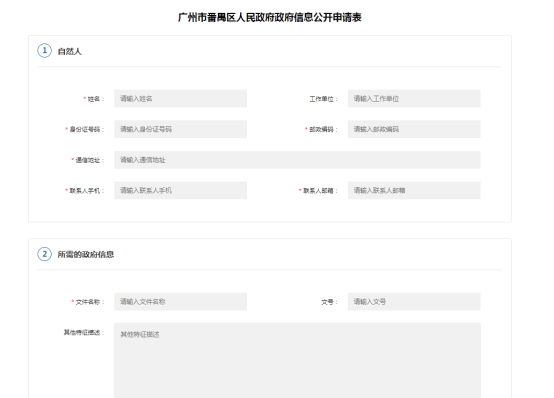Click the 联系人手机 input field
554x398 pixels.
click(x=181, y=191)
